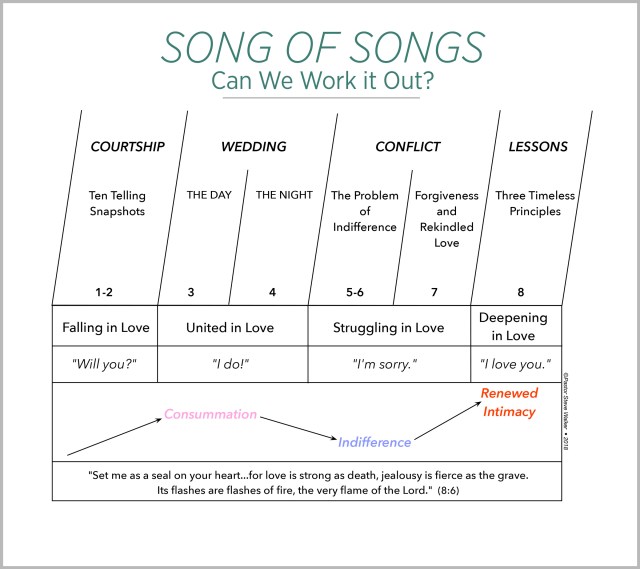Select the pink Consummation label
This screenshot has width=640, height=569.
pyautogui.click(x=210, y=414)
